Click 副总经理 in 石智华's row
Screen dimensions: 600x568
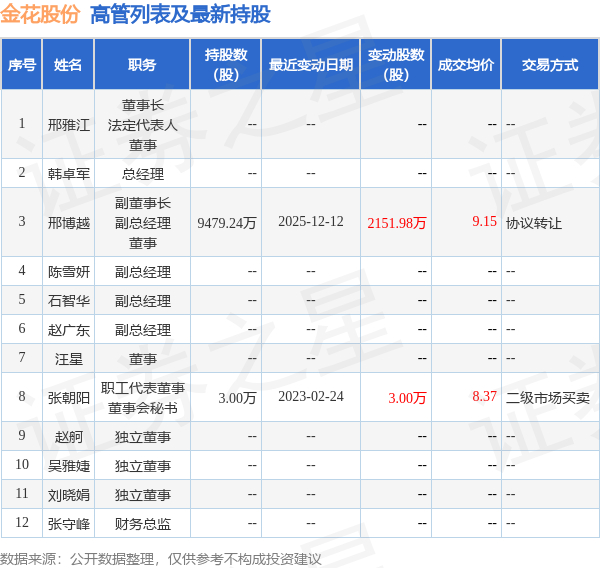(x=142, y=301)
